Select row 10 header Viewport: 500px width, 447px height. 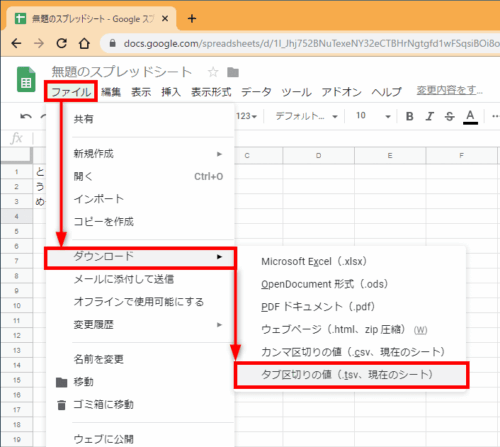coord(16,306)
